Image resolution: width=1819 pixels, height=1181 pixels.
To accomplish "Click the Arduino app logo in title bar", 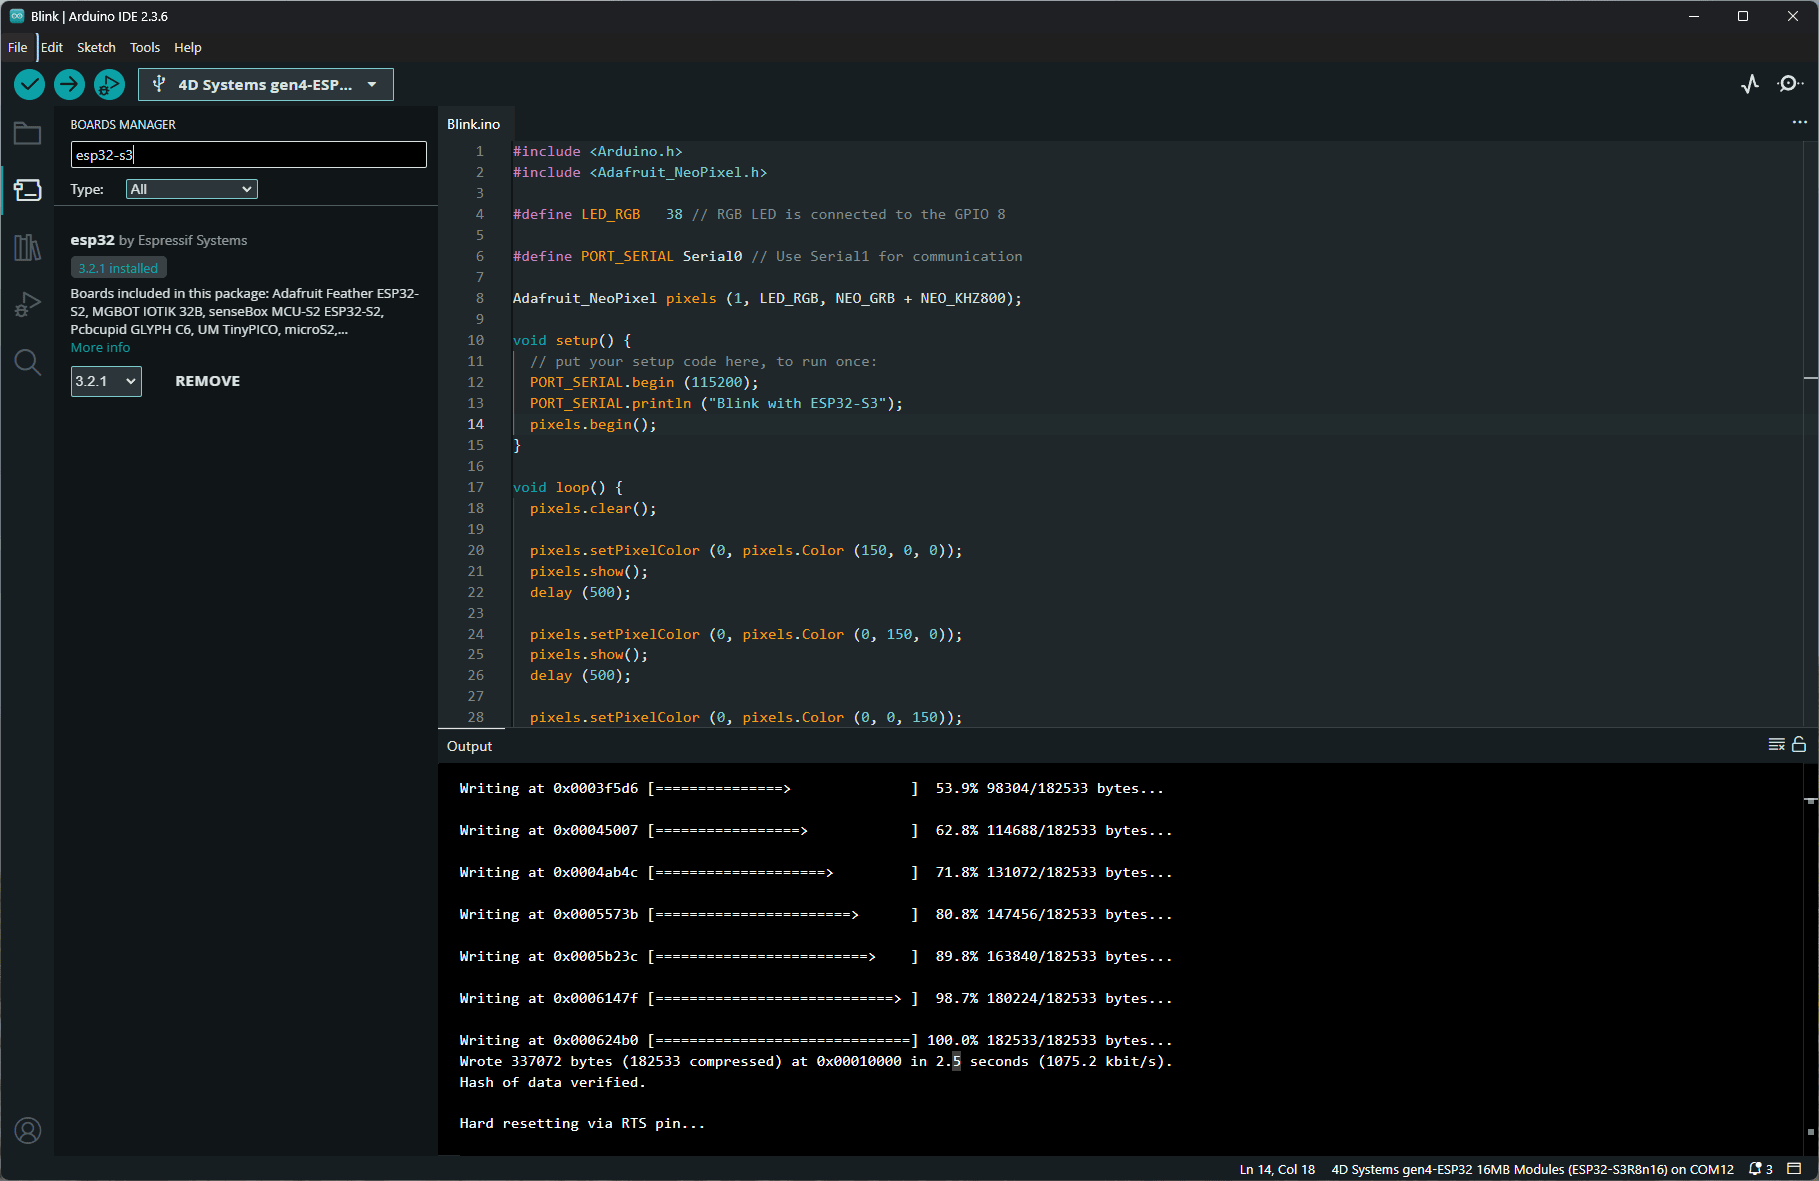I will pyautogui.click(x=17, y=16).
